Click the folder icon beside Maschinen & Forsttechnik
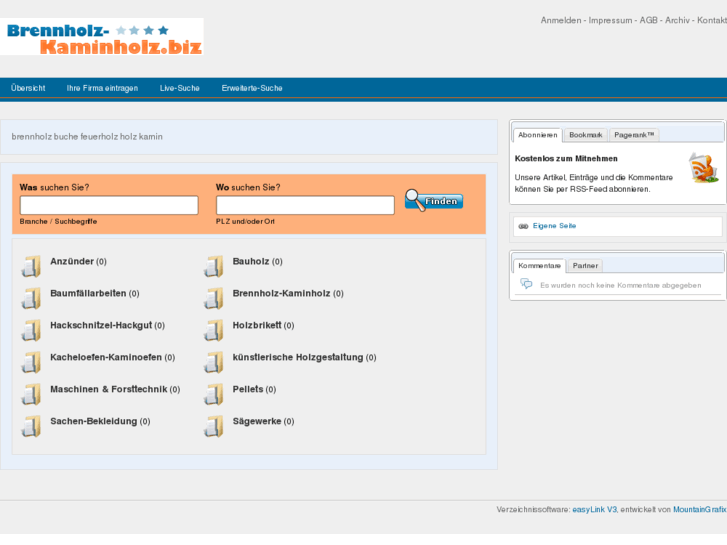Screen dimensions: 727x545 click(31, 394)
